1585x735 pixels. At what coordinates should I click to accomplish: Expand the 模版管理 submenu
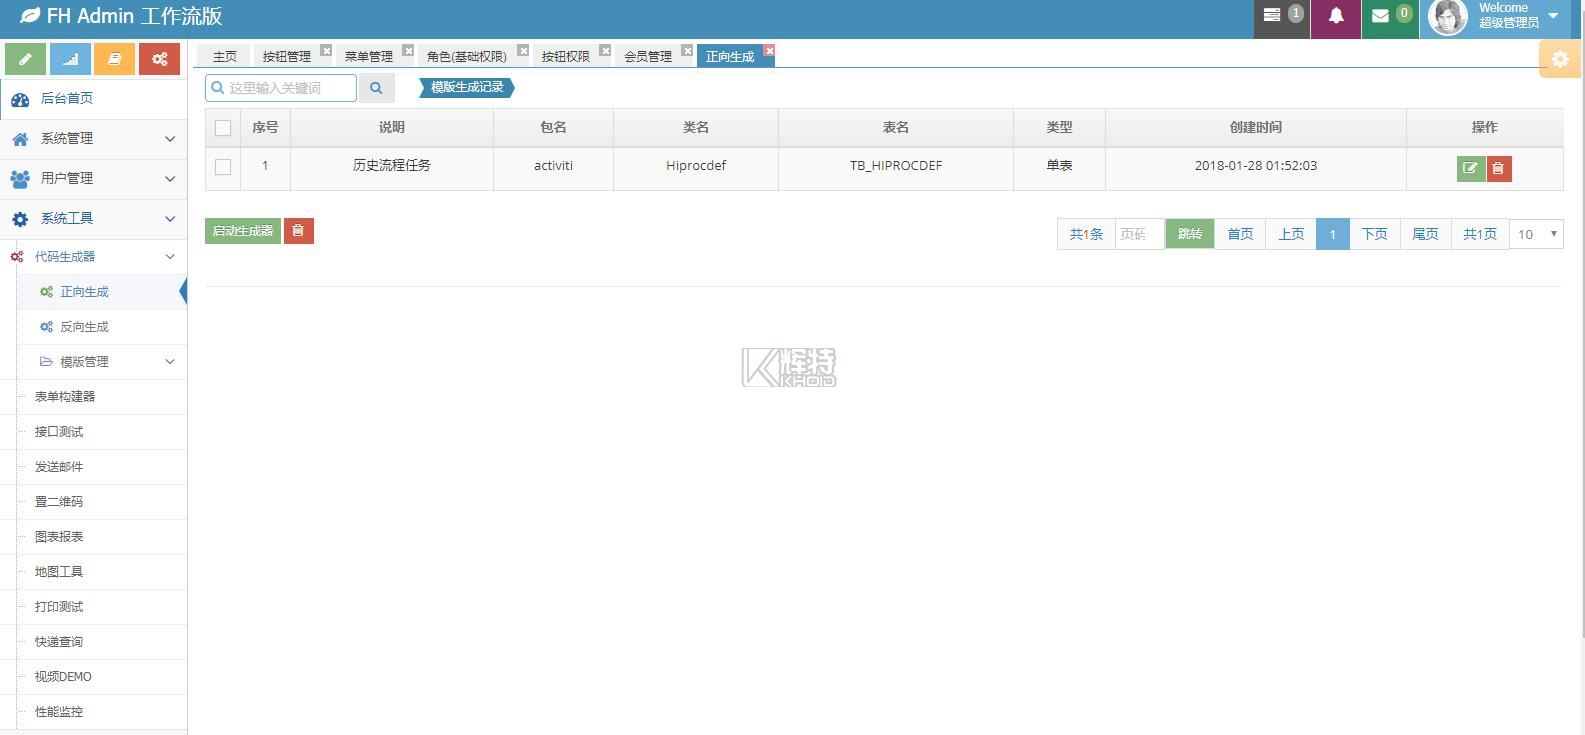click(x=105, y=362)
